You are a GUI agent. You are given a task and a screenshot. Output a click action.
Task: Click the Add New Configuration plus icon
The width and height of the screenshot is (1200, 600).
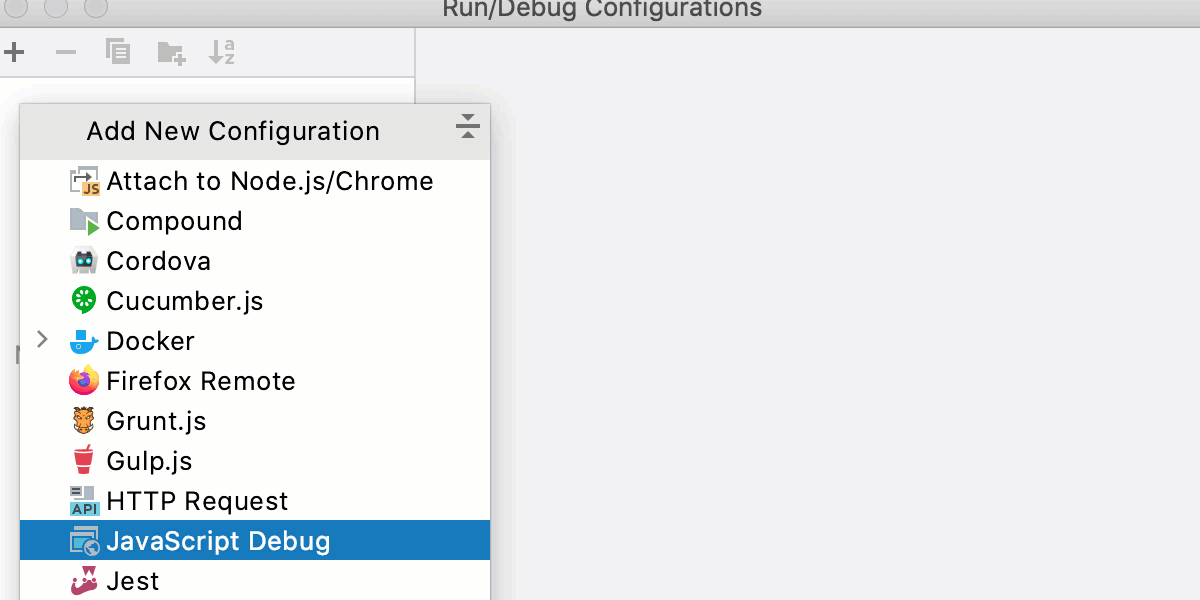14,52
